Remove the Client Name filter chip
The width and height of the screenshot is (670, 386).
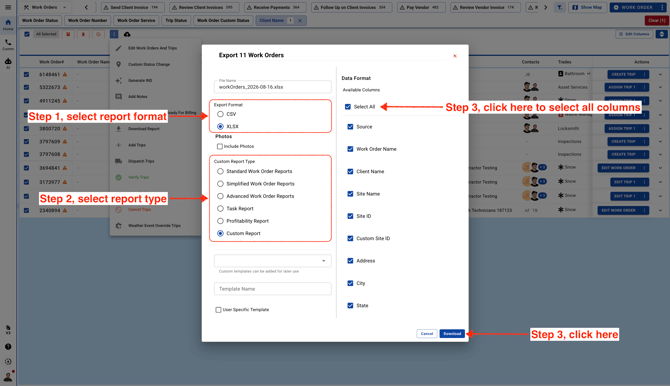(300, 21)
